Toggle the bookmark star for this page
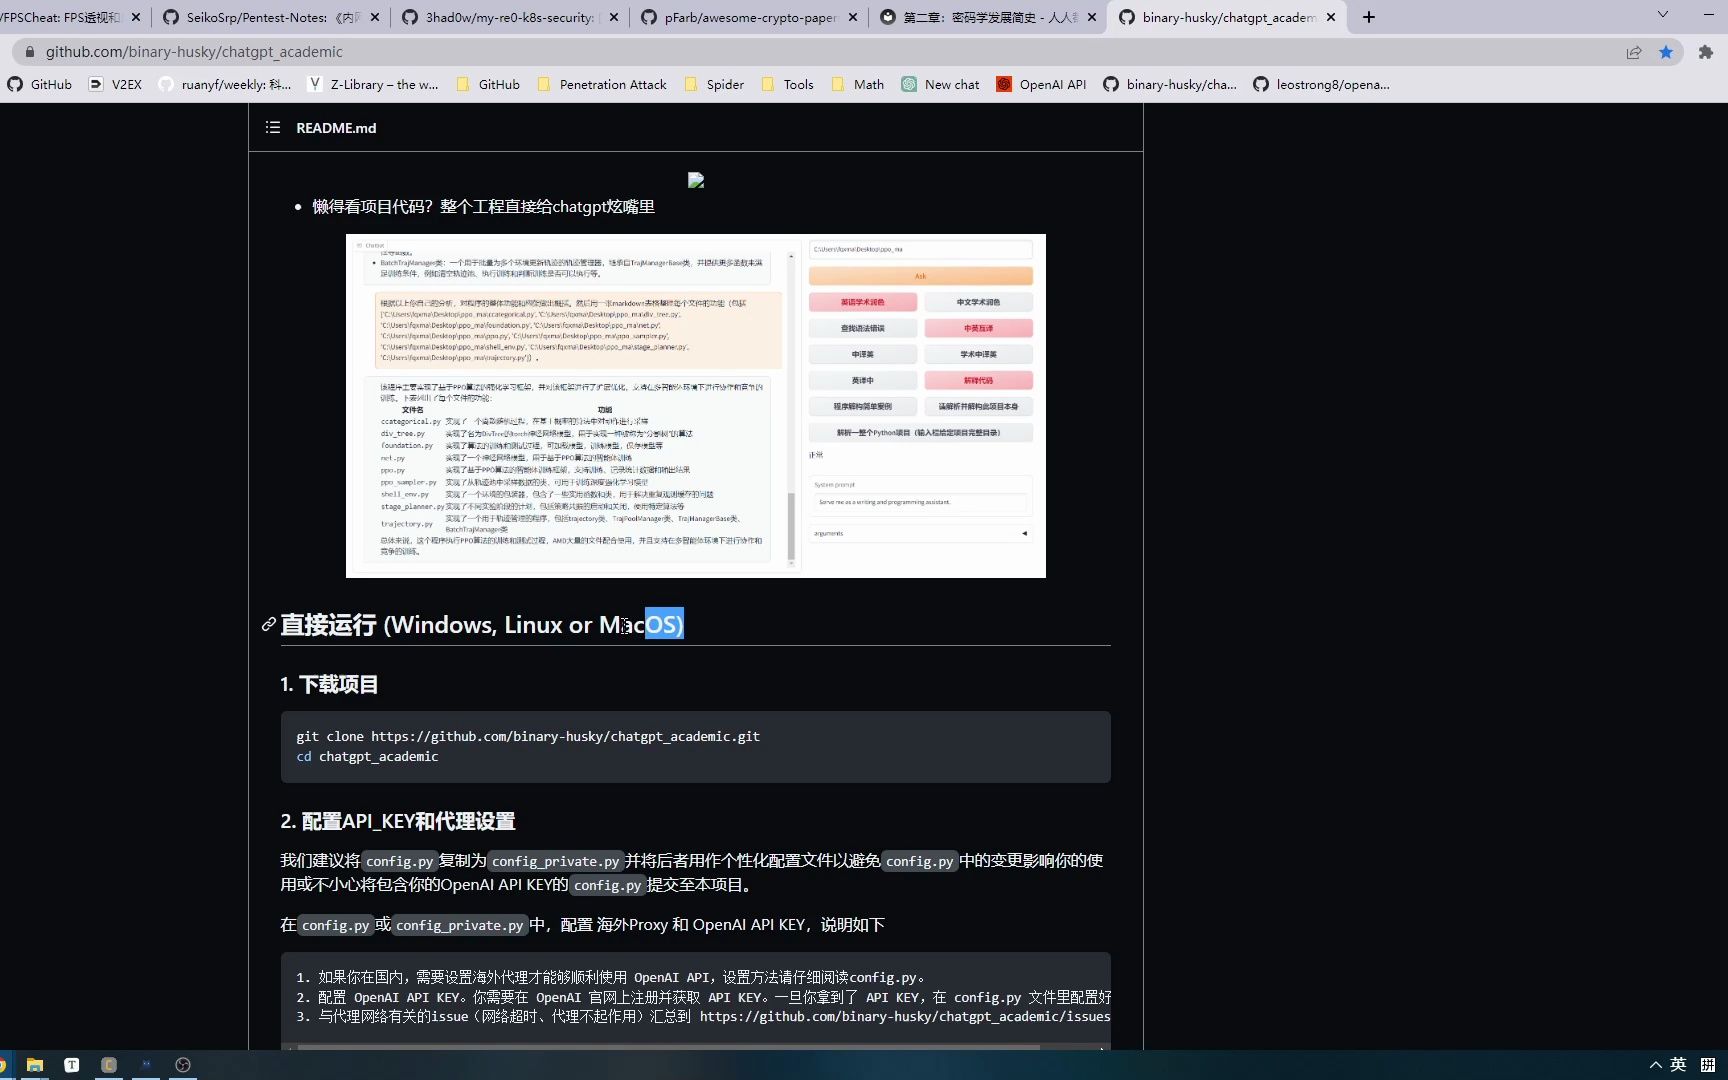The width and height of the screenshot is (1728, 1080). (1666, 51)
